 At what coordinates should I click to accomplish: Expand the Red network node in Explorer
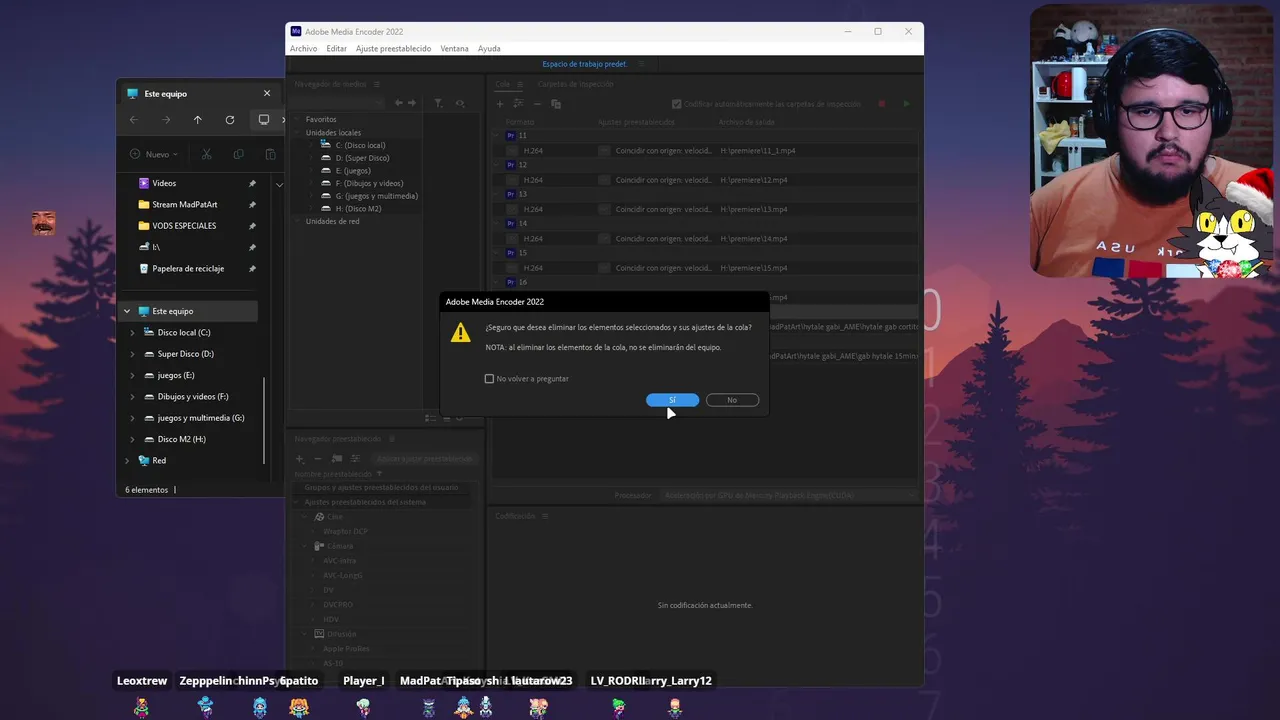coord(127,461)
